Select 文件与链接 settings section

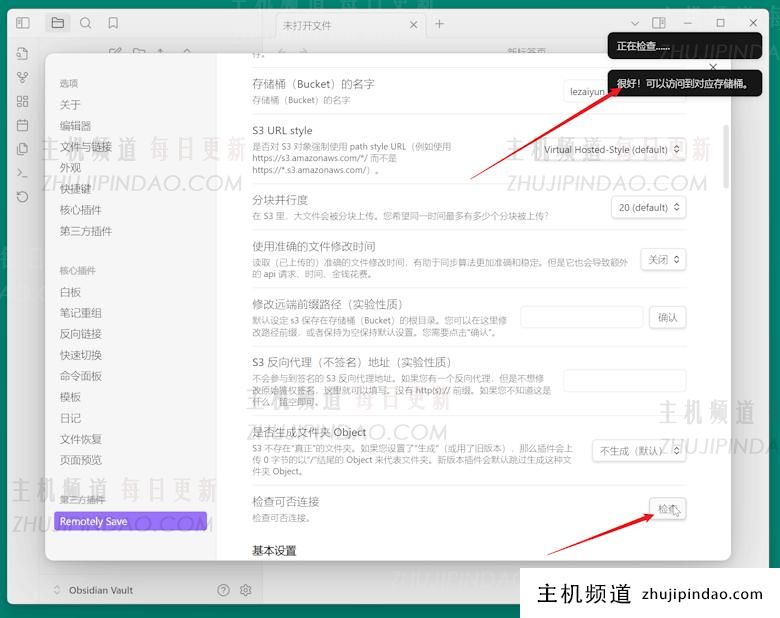click(x=86, y=146)
